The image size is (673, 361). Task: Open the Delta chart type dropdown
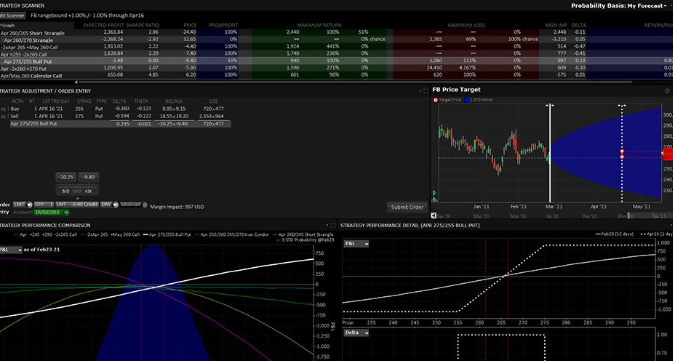pos(356,333)
